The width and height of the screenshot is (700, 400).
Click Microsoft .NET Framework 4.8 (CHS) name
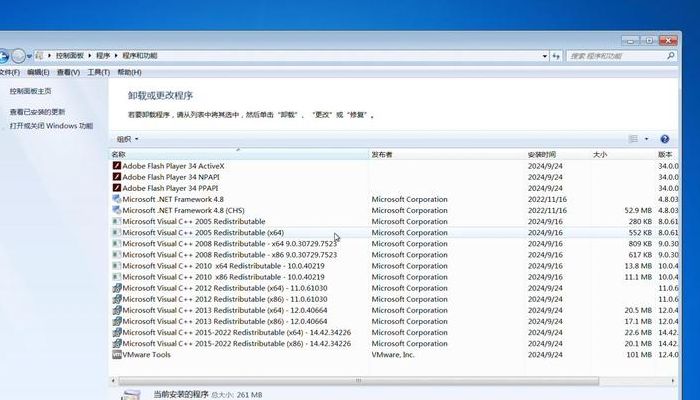tap(183, 210)
